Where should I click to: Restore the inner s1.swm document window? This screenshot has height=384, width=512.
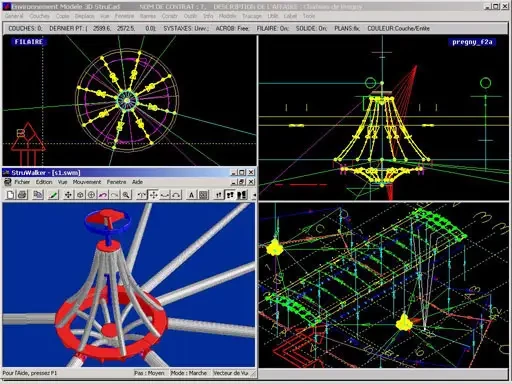242,182
